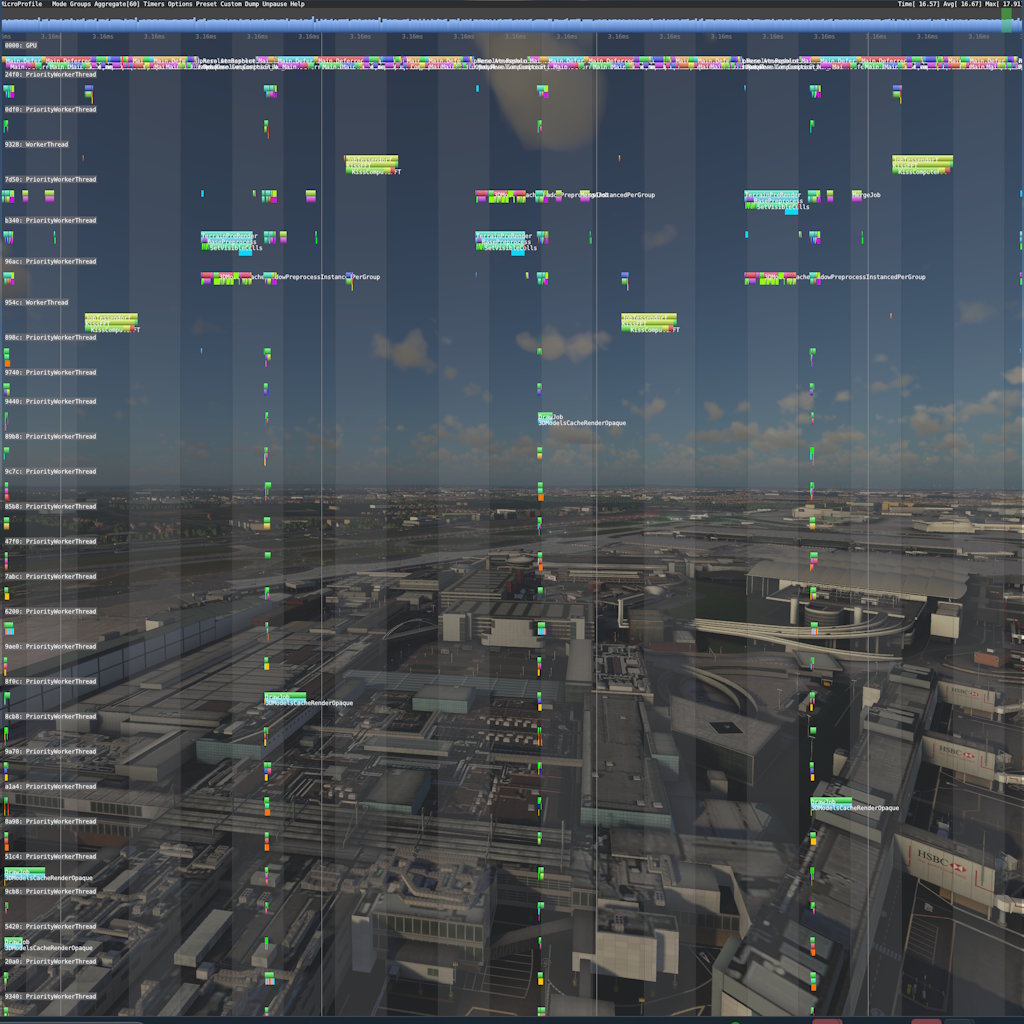Click the 9740: PriorityWorkerThread label

coord(50,372)
